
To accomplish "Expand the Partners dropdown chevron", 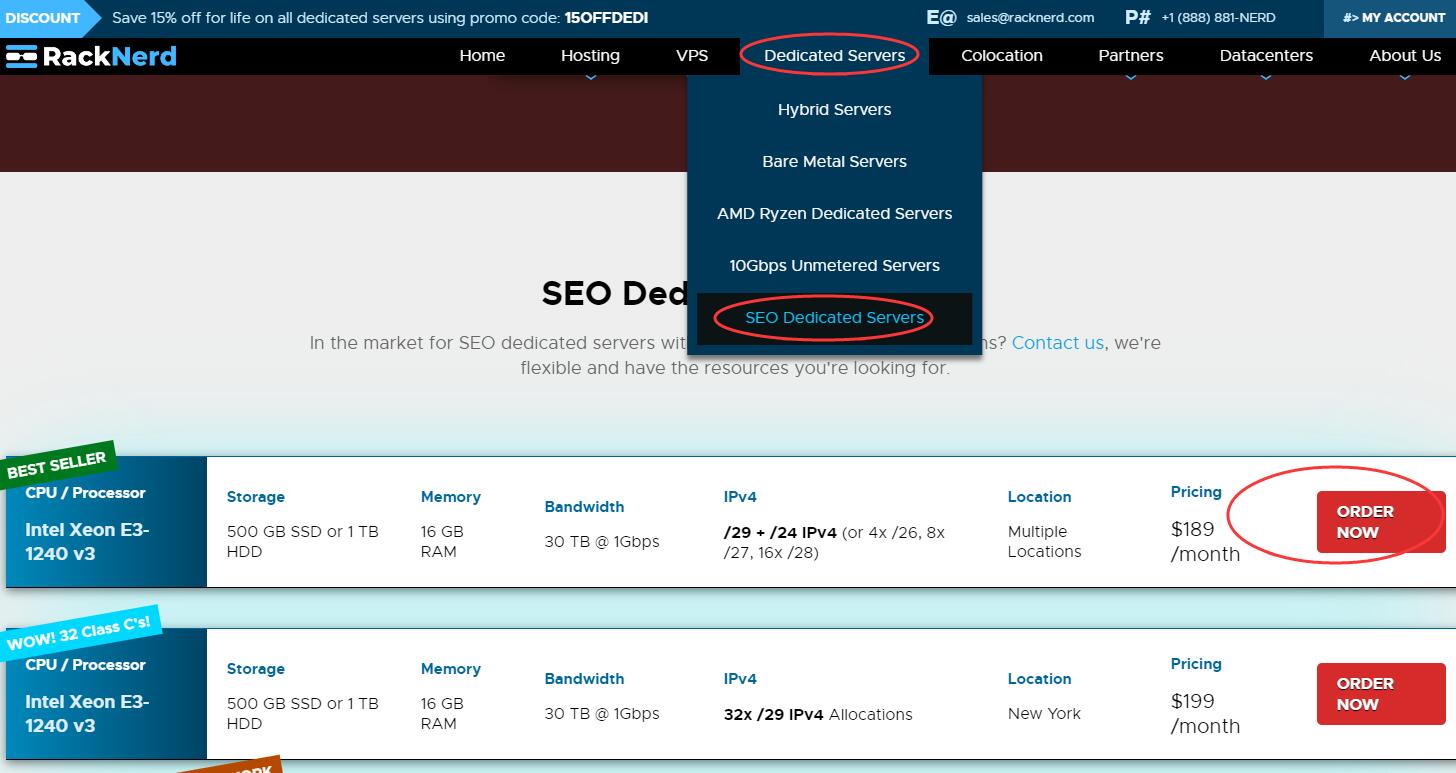I will [x=1131, y=76].
